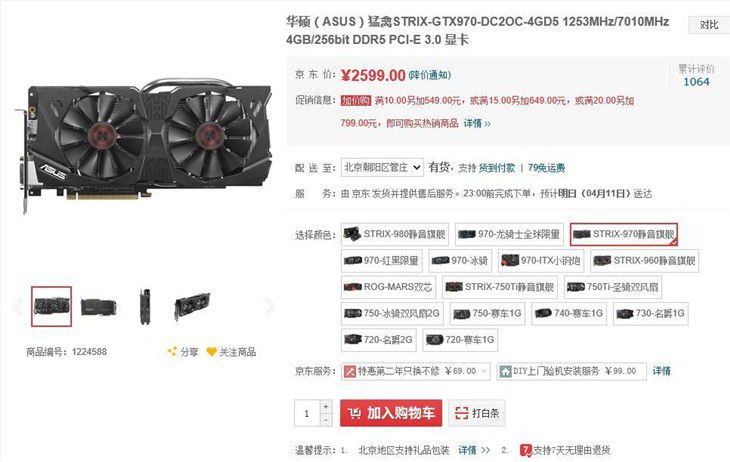The width and height of the screenshot is (730, 462).
Task: Click the share (分享) icon
Action: click(x=172, y=352)
